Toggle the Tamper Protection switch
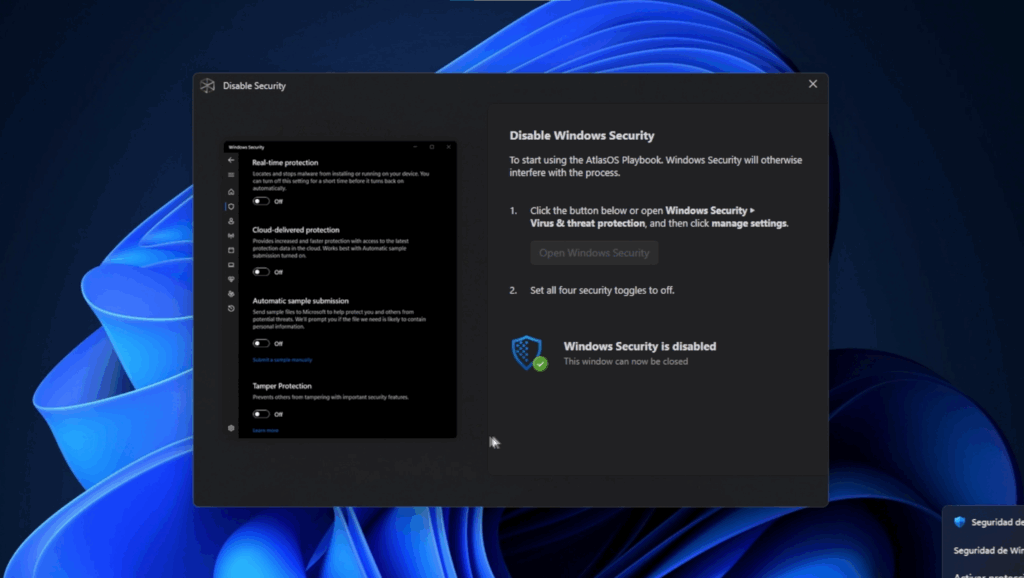Screen dimensions: 1024x578 pos(264,413)
